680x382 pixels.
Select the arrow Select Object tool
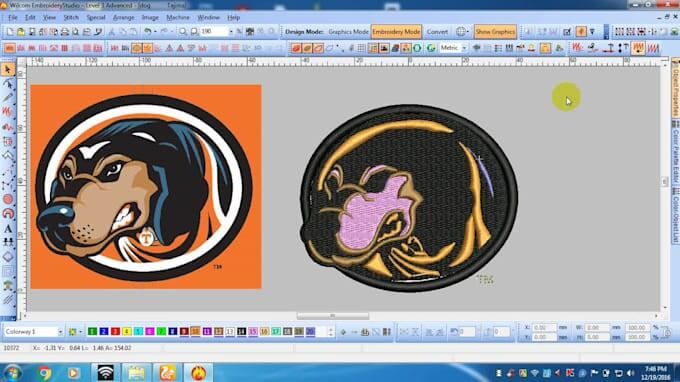click(8, 69)
